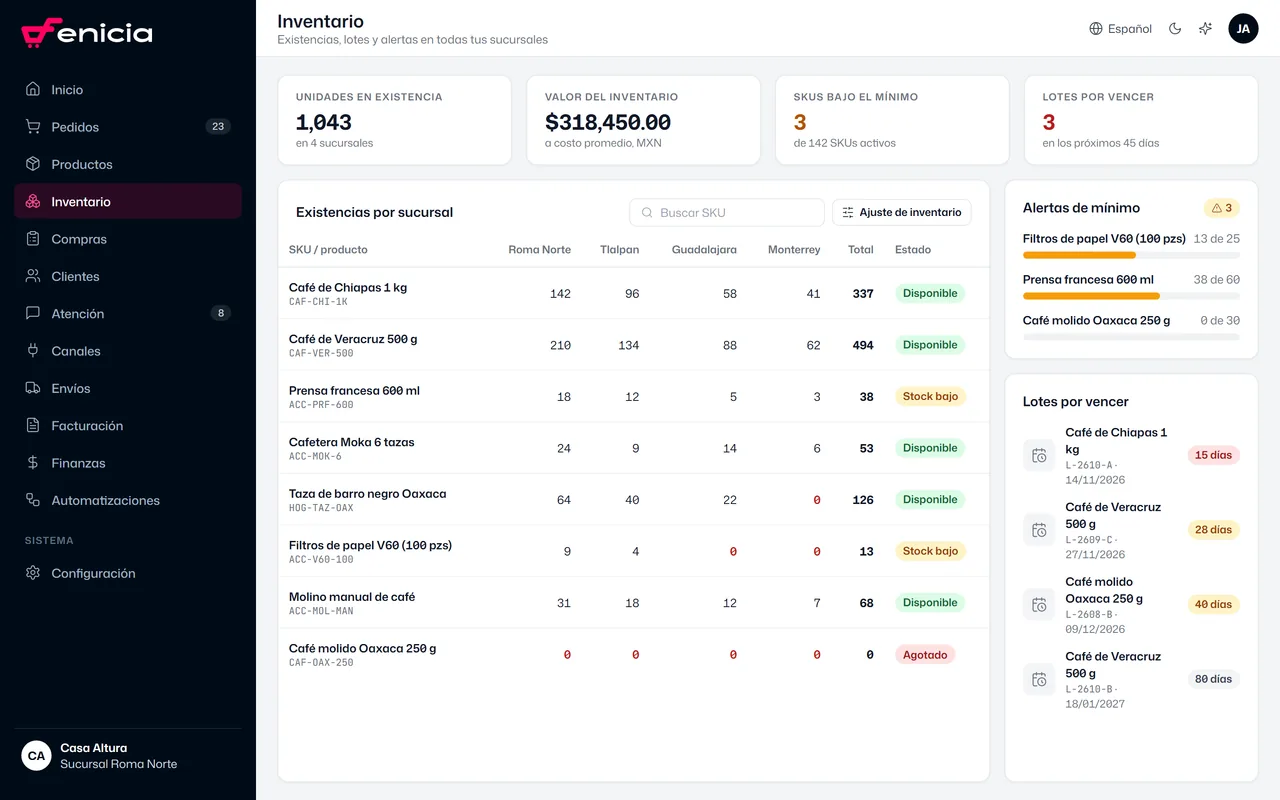The height and width of the screenshot is (800, 1280).
Task: Click the Prensa francesa 600 ml progress bar
Action: click(1131, 296)
